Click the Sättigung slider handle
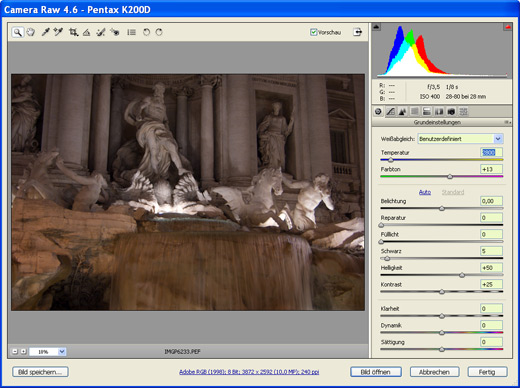The height and width of the screenshot is (388, 520). tap(442, 350)
